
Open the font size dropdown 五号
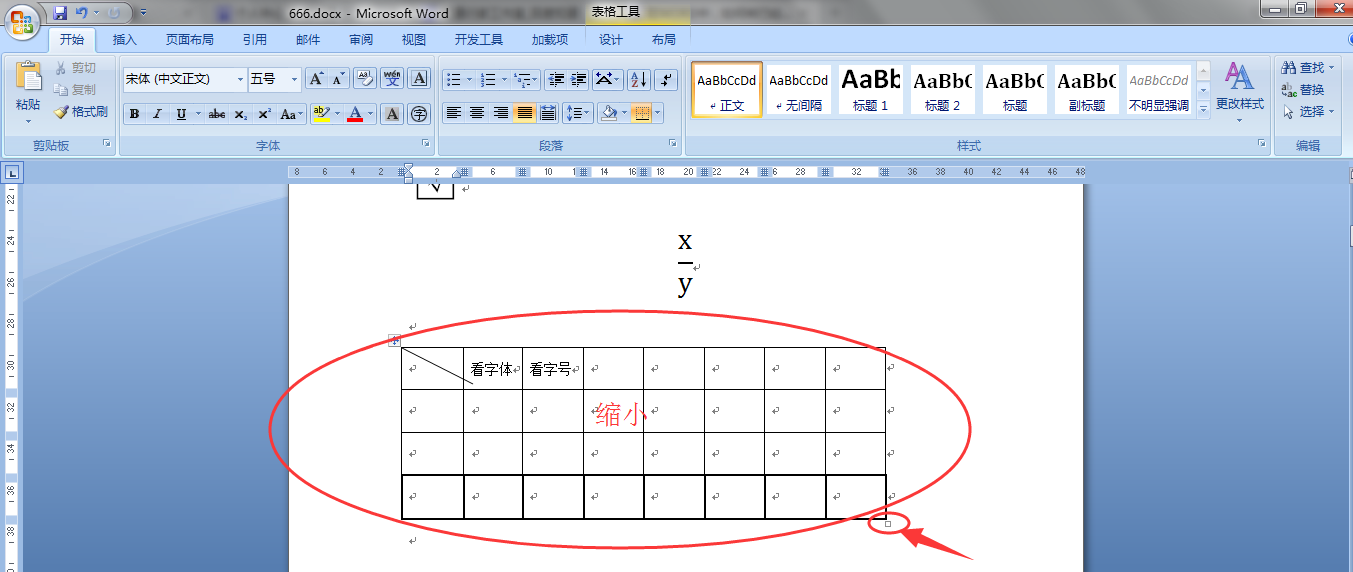pos(294,79)
